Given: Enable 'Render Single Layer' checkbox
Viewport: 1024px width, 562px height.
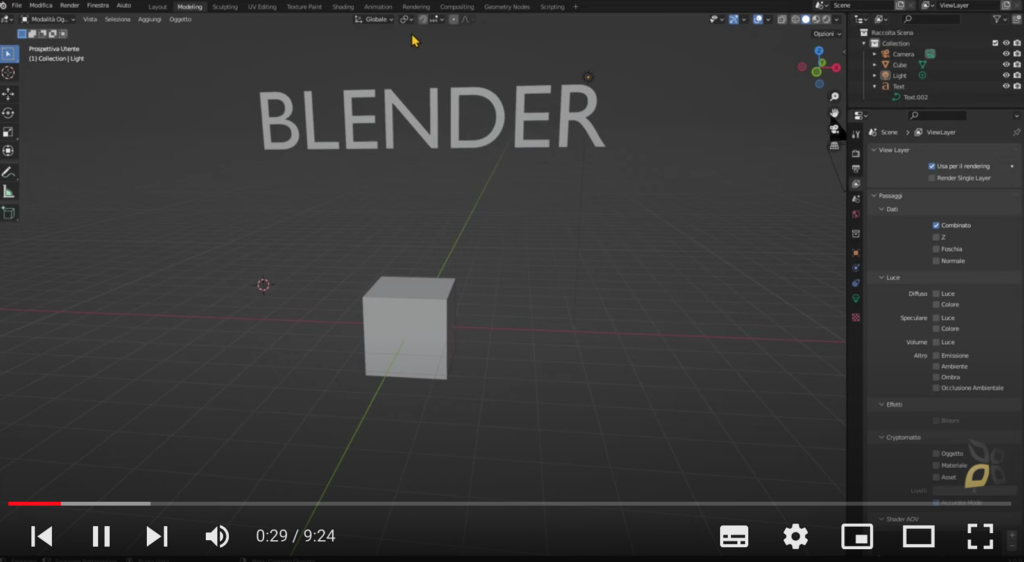Looking at the screenshot, I should pos(932,178).
